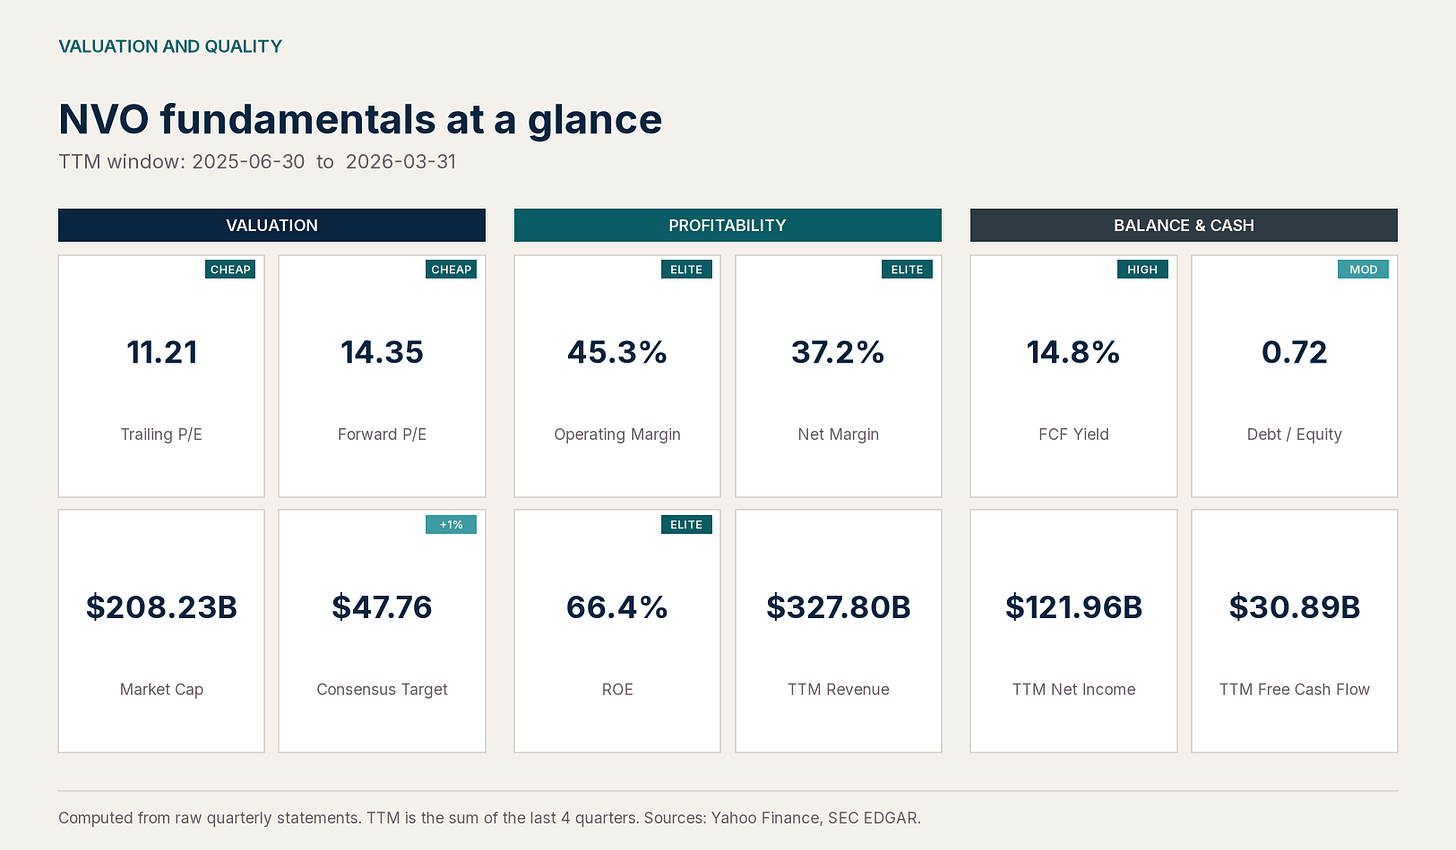Select the TTM Net Income $121.96B card
This screenshot has height=850, width=1456.
click(1073, 631)
